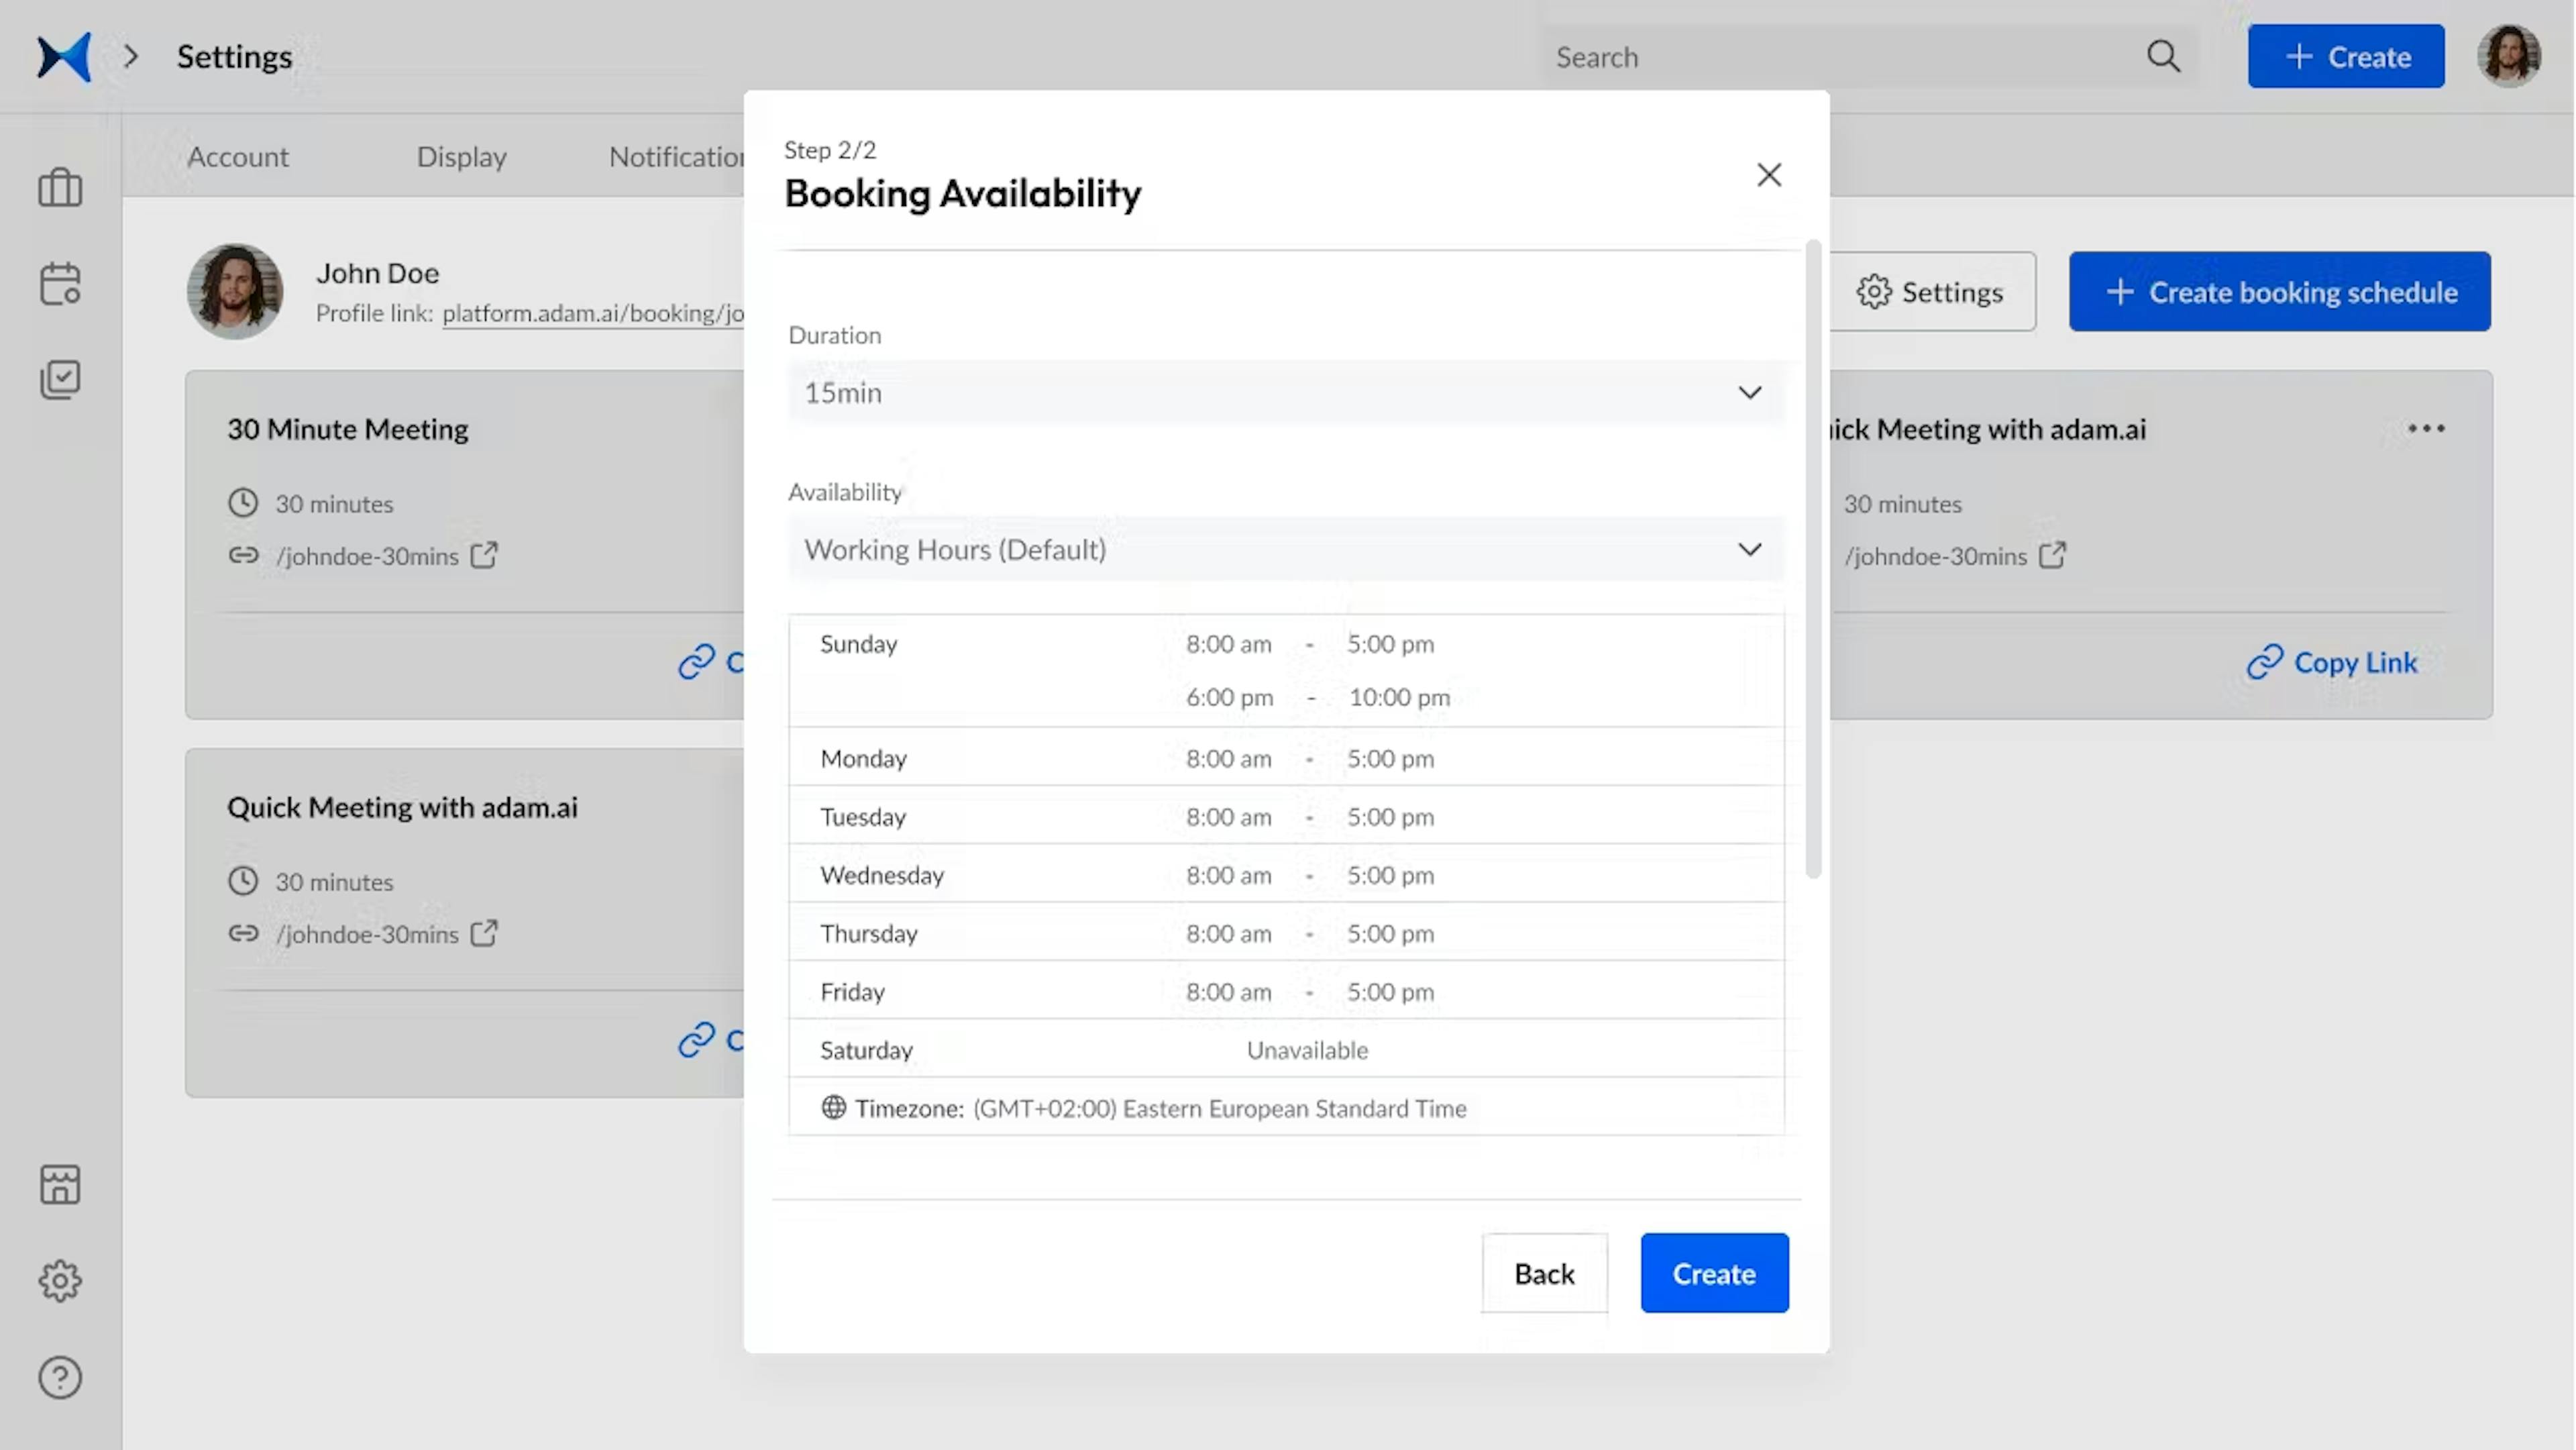The width and height of the screenshot is (2576, 1450).
Task: Click the Create button to confirm booking
Action: (1713, 1273)
